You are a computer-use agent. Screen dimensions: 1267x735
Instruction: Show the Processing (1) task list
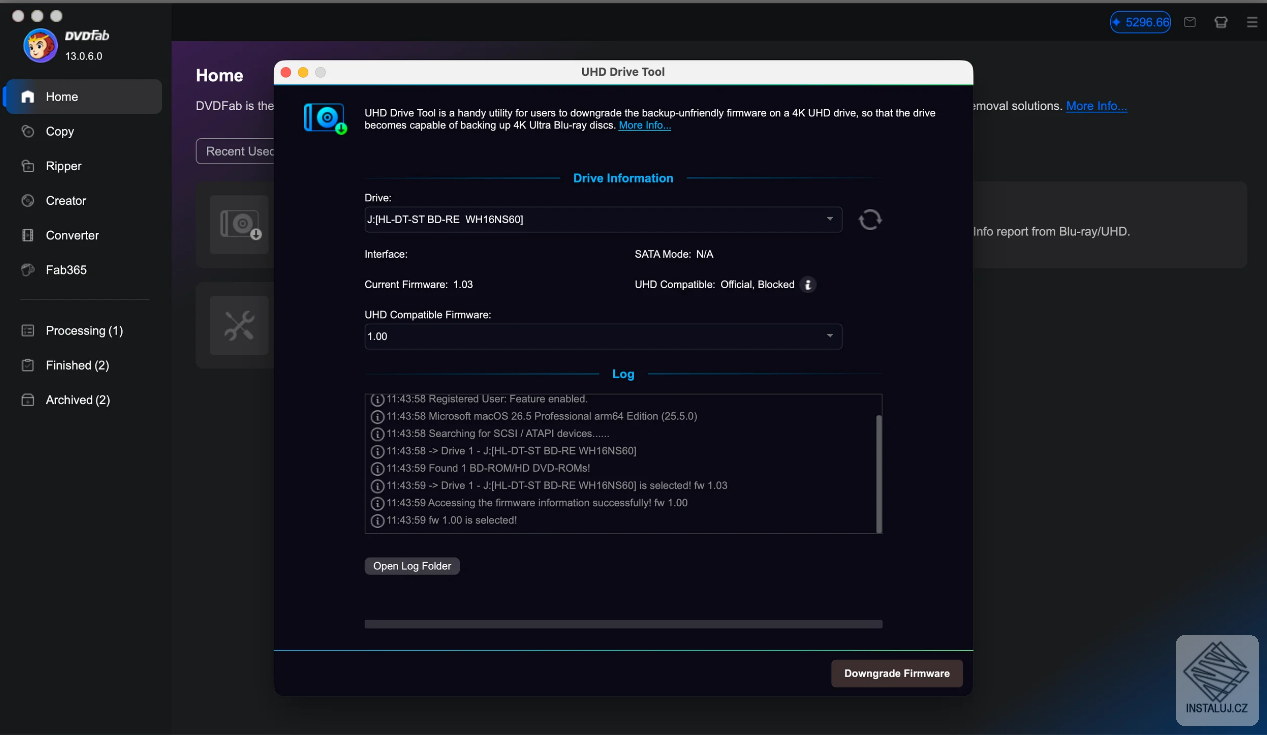coord(83,331)
